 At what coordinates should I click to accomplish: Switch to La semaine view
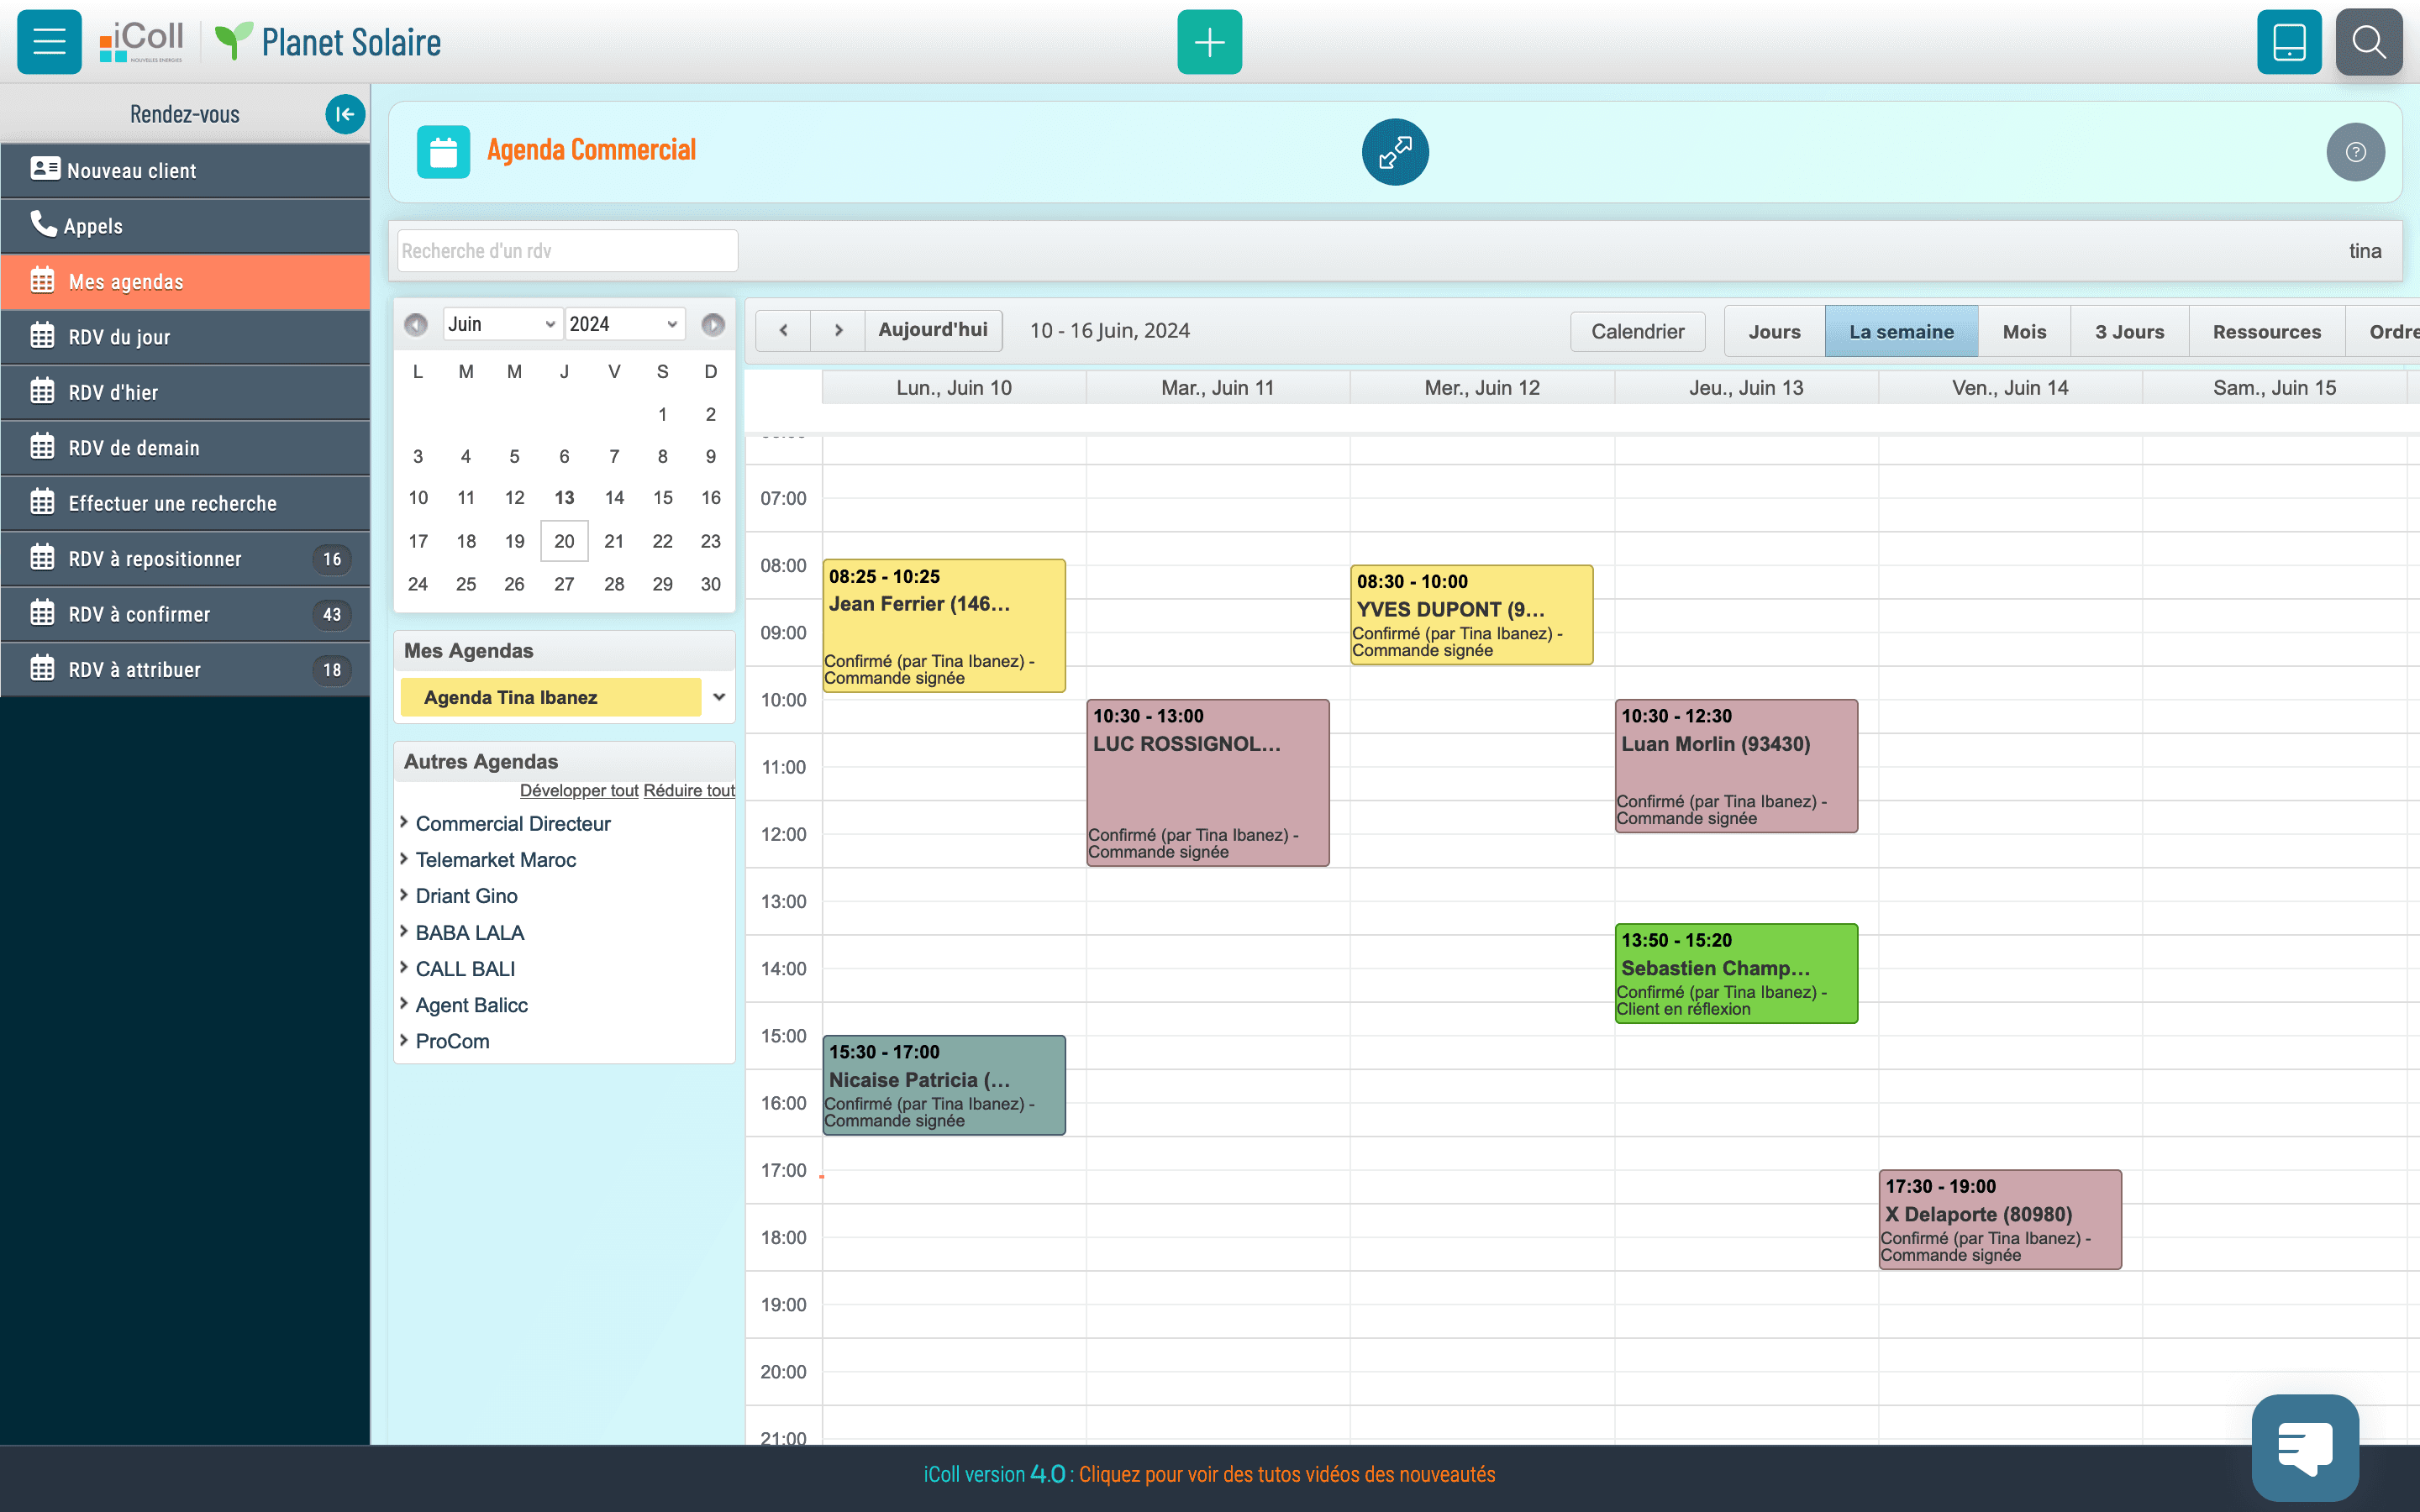[x=1901, y=331]
